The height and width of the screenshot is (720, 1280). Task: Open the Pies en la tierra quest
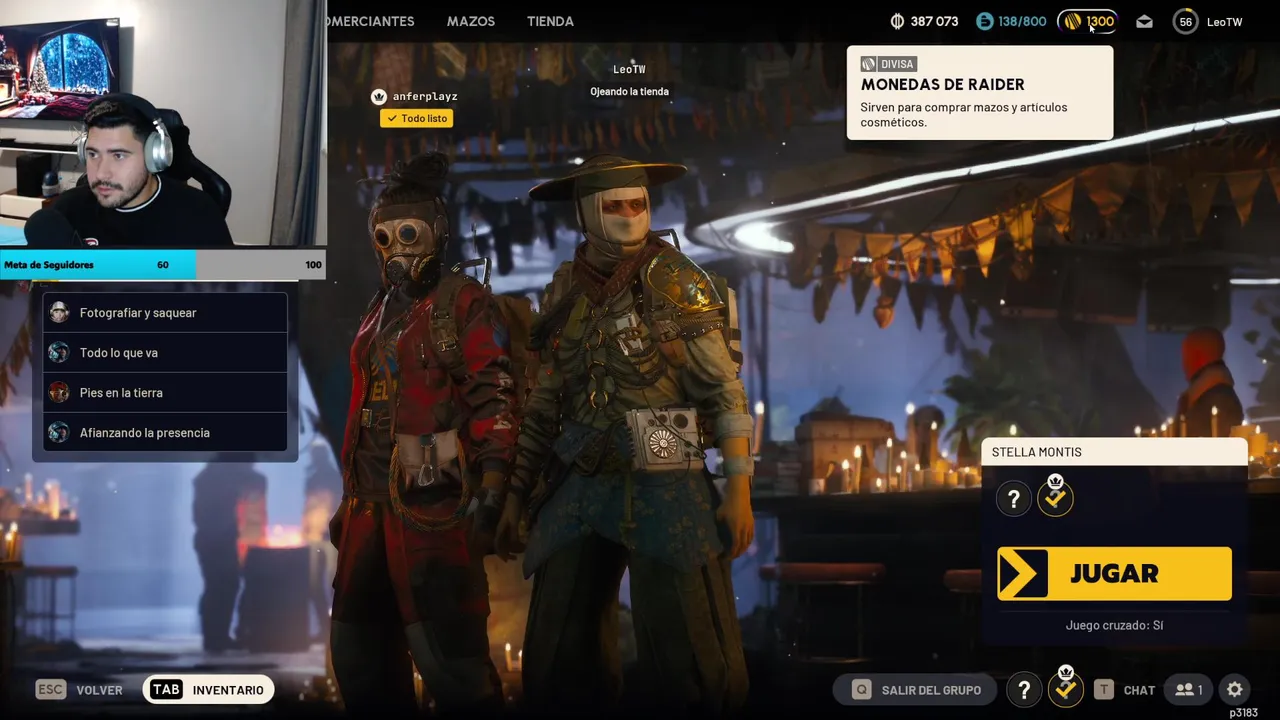coord(166,393)
